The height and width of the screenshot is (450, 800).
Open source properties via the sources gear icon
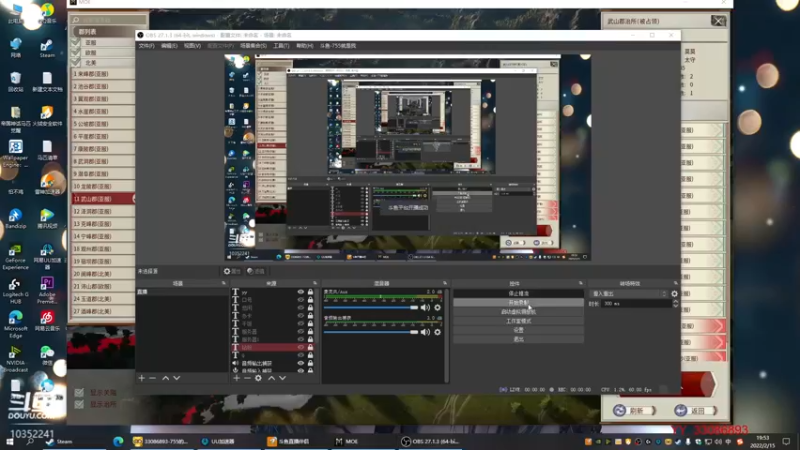pos(258,378)
